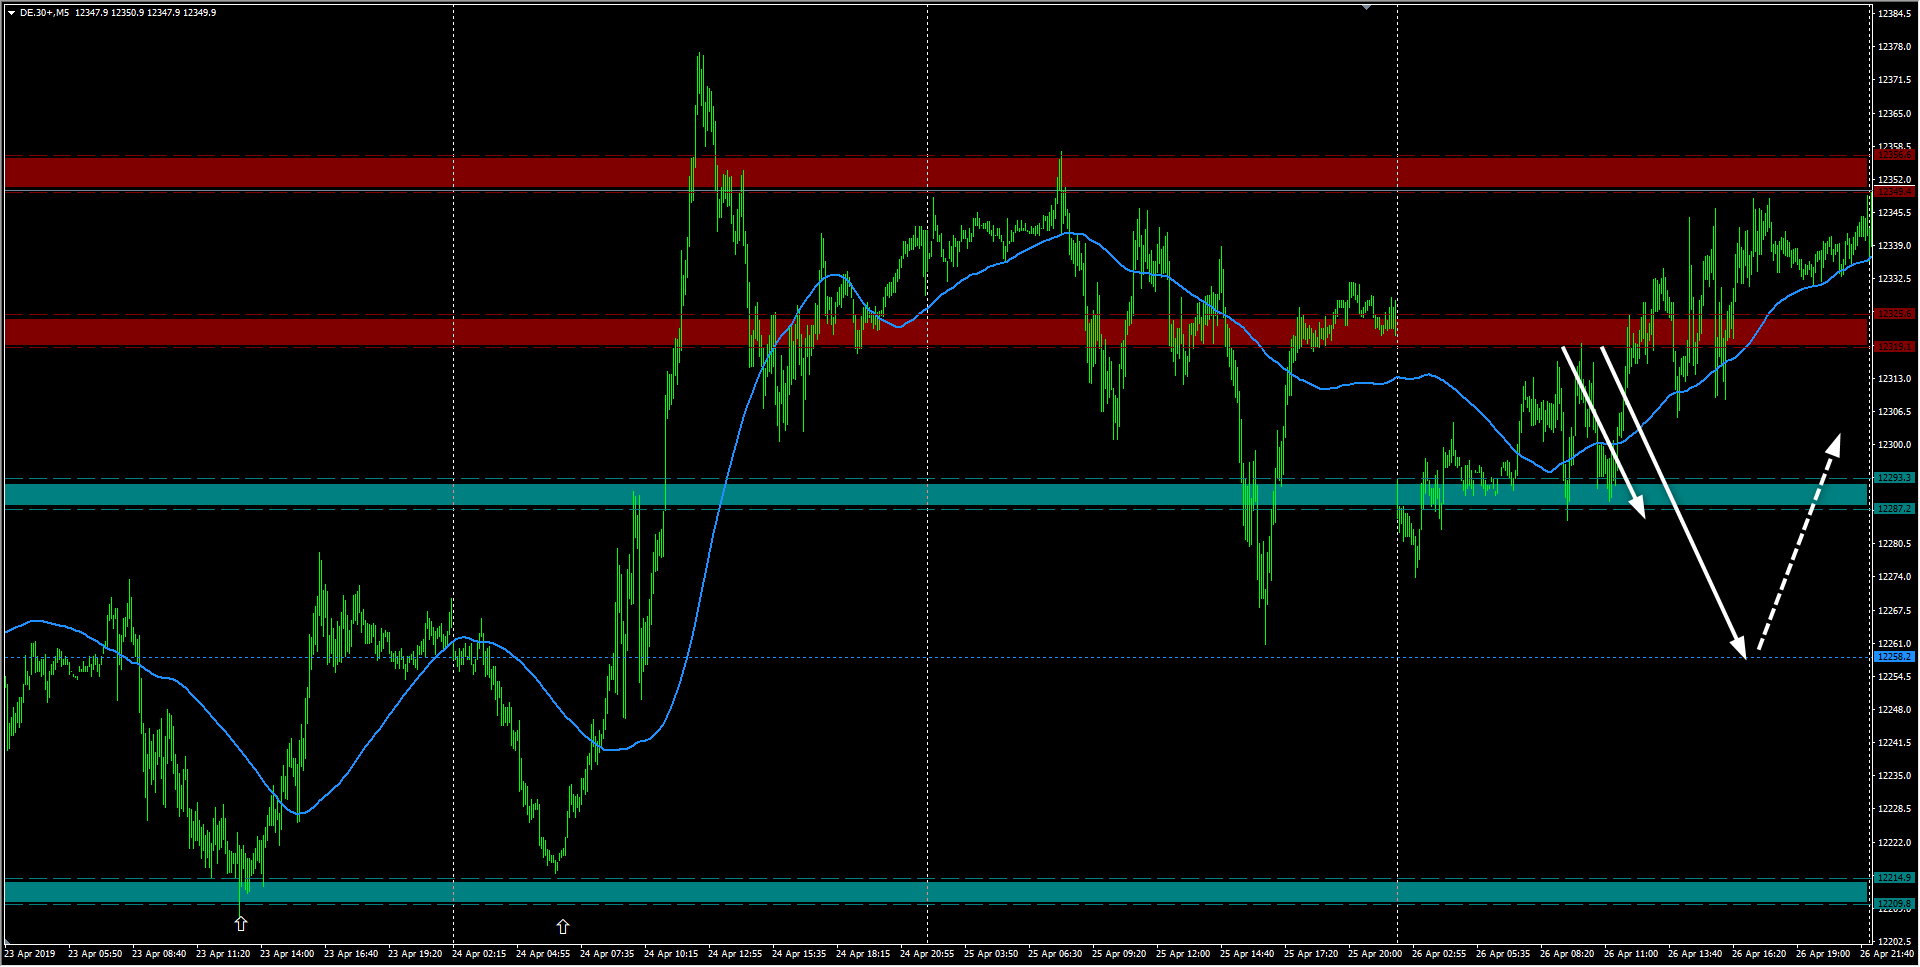This screenshot has height=967, width=1920.
Task: Click the 12325.6 red price label
Action: [x=1894, y=314]
